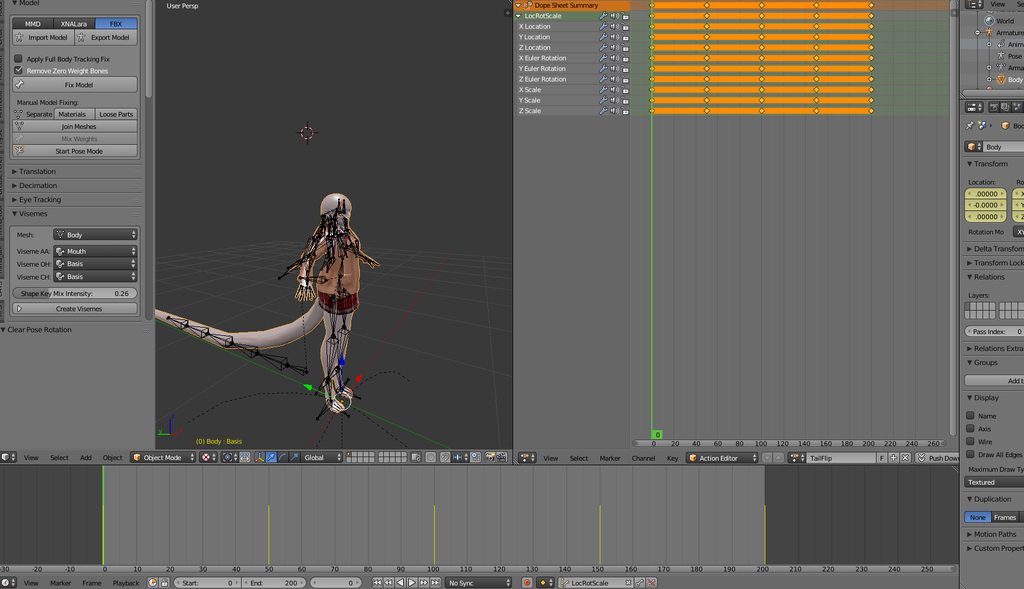Expand the Translation panel

click(37, 172)
